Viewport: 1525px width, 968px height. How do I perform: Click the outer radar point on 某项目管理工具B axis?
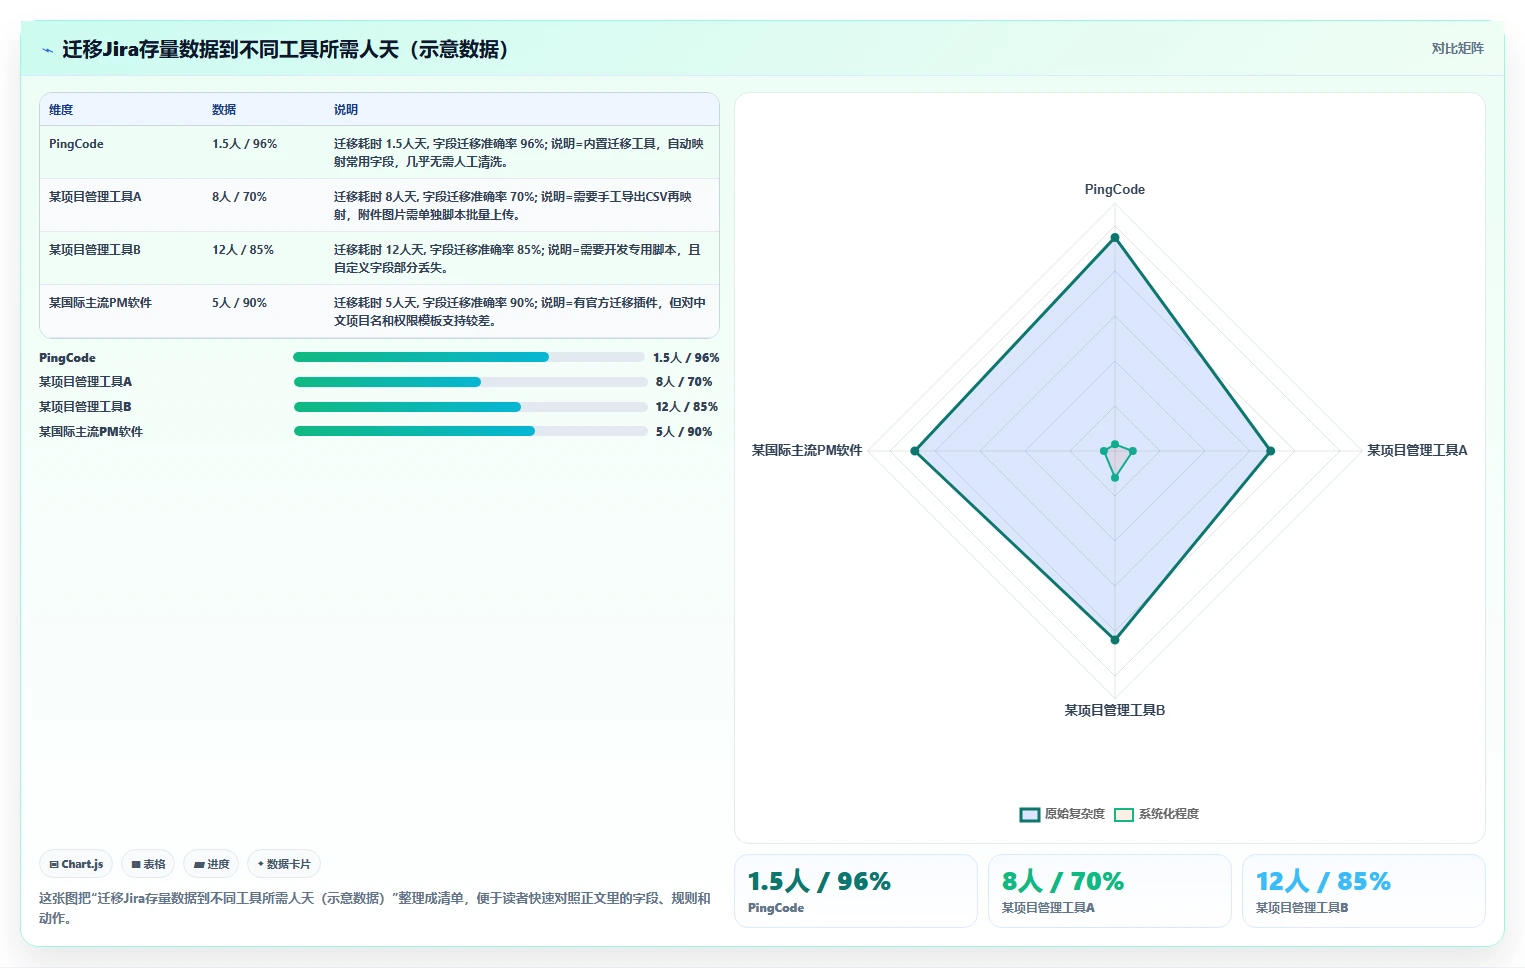(1115, 639)
